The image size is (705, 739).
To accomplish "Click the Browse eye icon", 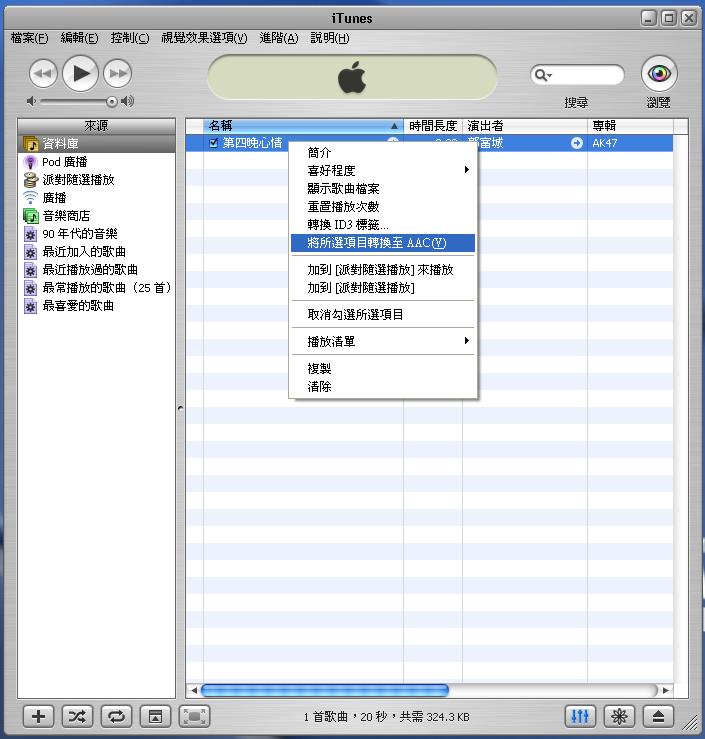I will 658,74.
